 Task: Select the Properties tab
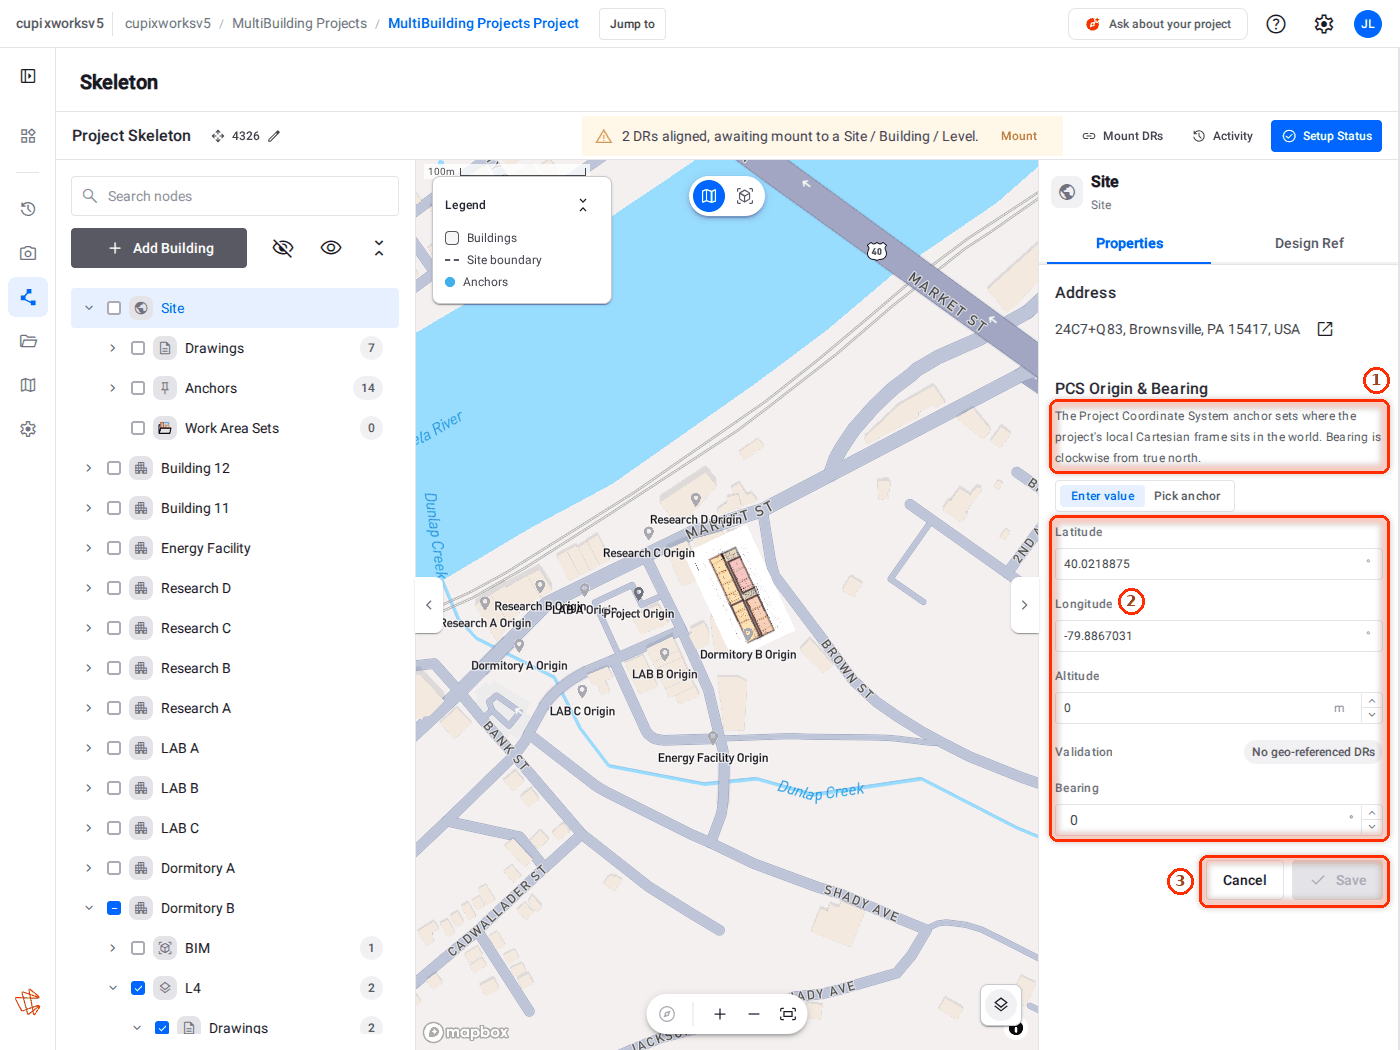click(x=1129, y=243)
